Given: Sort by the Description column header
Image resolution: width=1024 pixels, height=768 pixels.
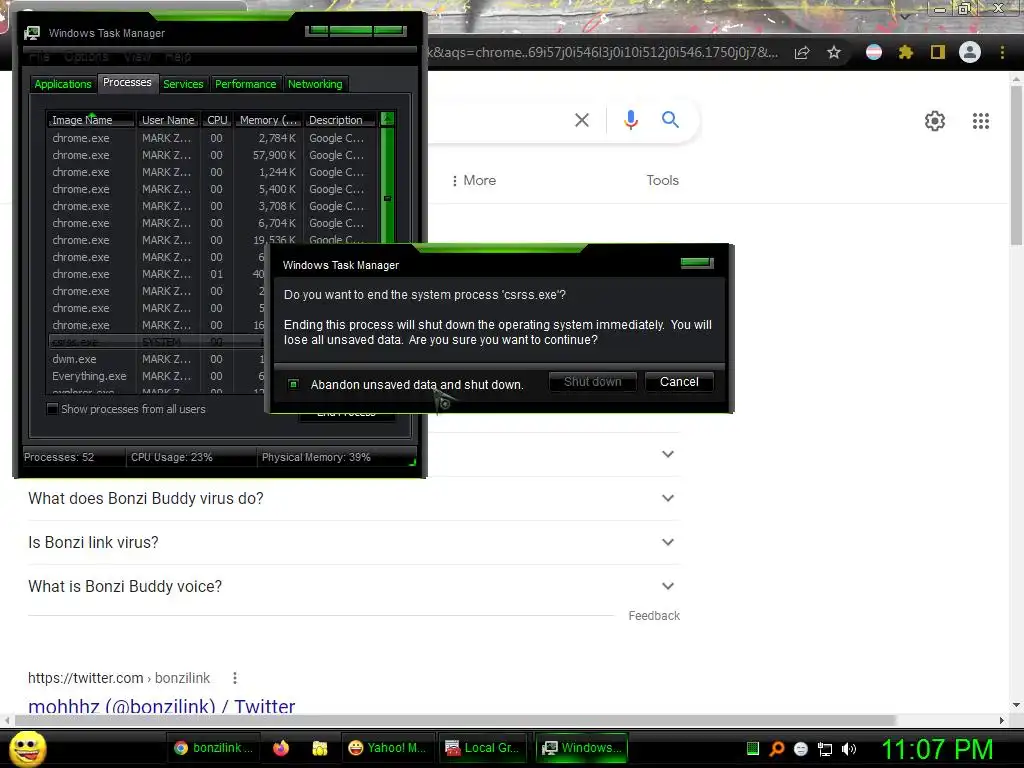Looking at the screenshot, I should [x=340, y=120].
